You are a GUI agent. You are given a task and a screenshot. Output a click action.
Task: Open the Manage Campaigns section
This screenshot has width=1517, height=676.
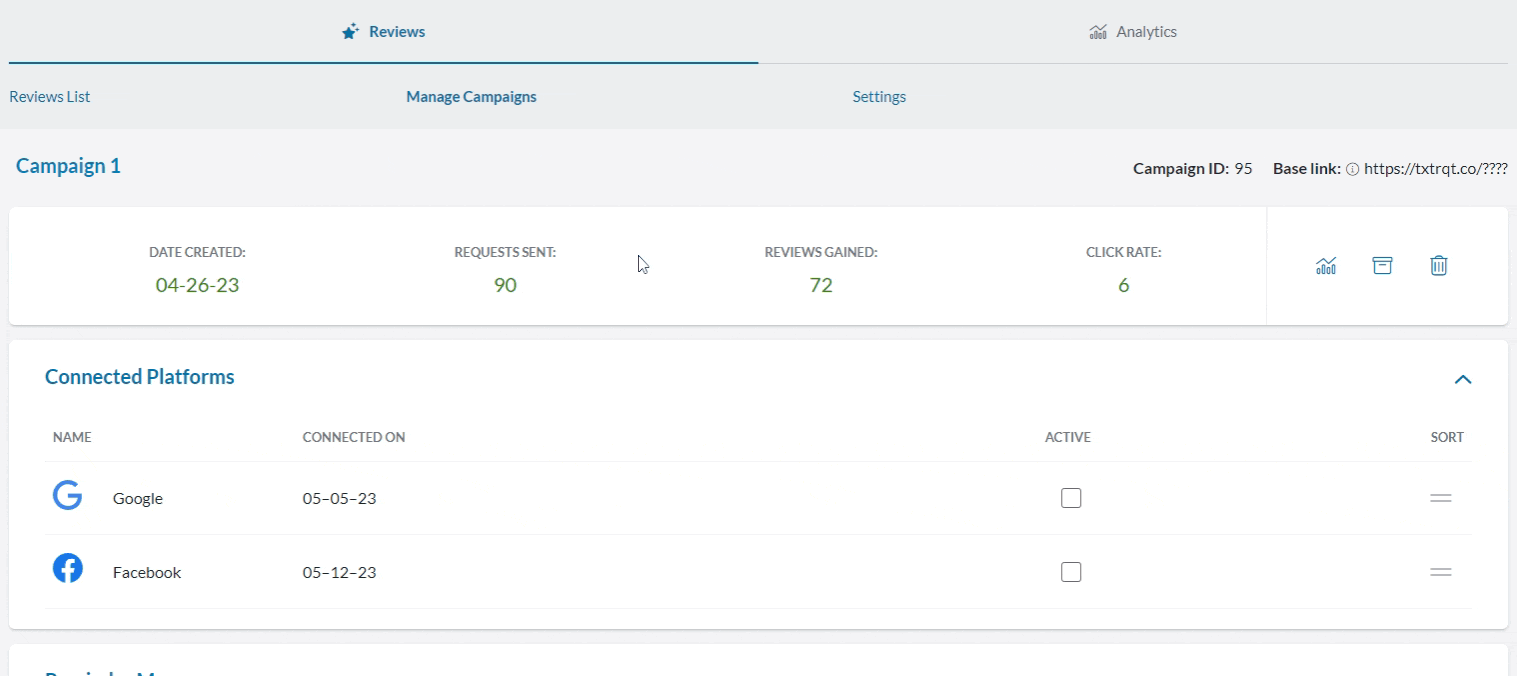click(x=471, y=96)
